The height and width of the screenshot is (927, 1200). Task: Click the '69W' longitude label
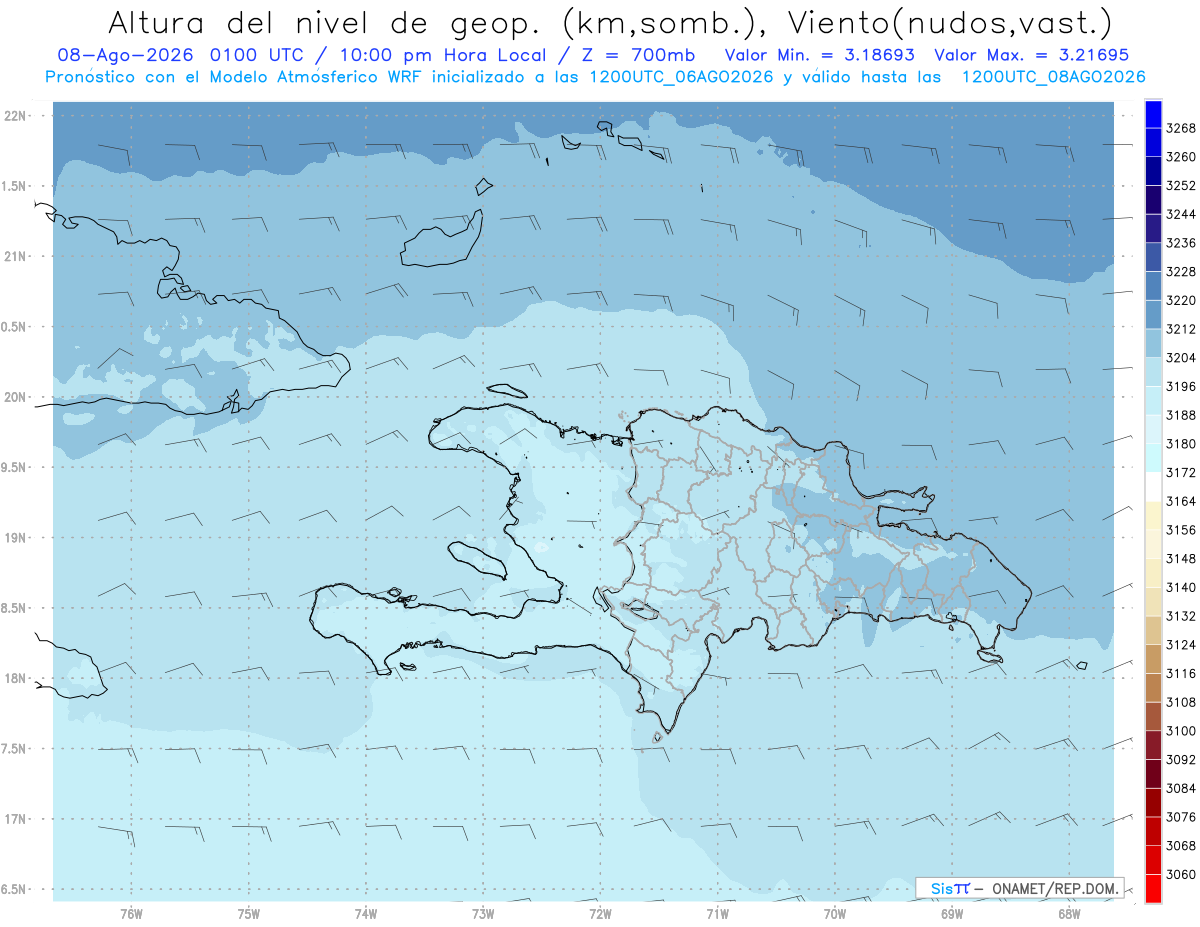952,913
